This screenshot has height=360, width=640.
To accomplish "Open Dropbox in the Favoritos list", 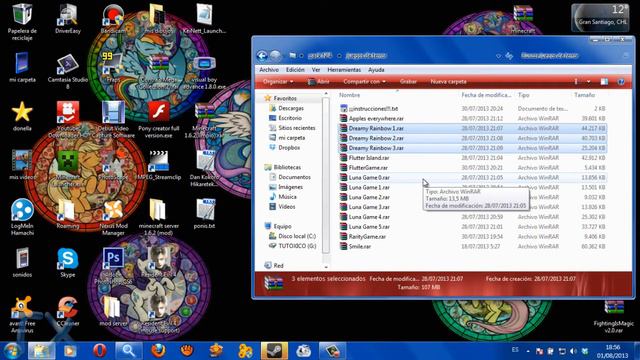I will [289, 148].
